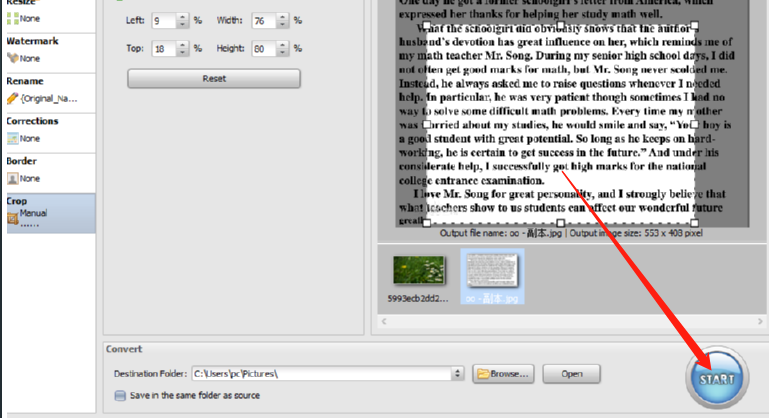Decrease the Top crop value
The image size is (770, 418).
click(x=182, y=53)
